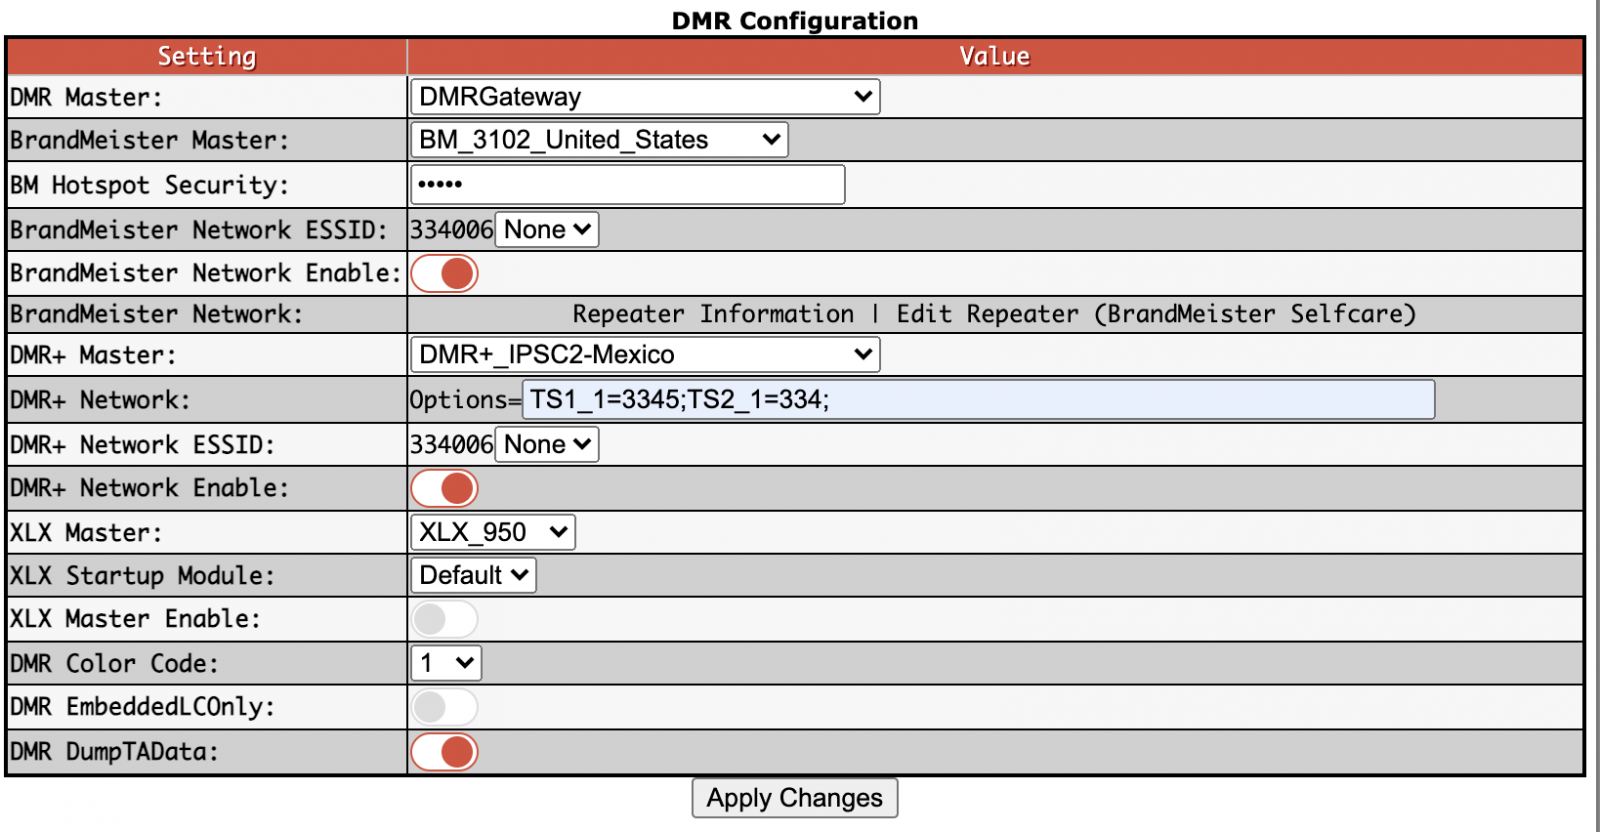1600x832 pixels.
Task: Open the BrandMeister Master selector
Action: 598,139
